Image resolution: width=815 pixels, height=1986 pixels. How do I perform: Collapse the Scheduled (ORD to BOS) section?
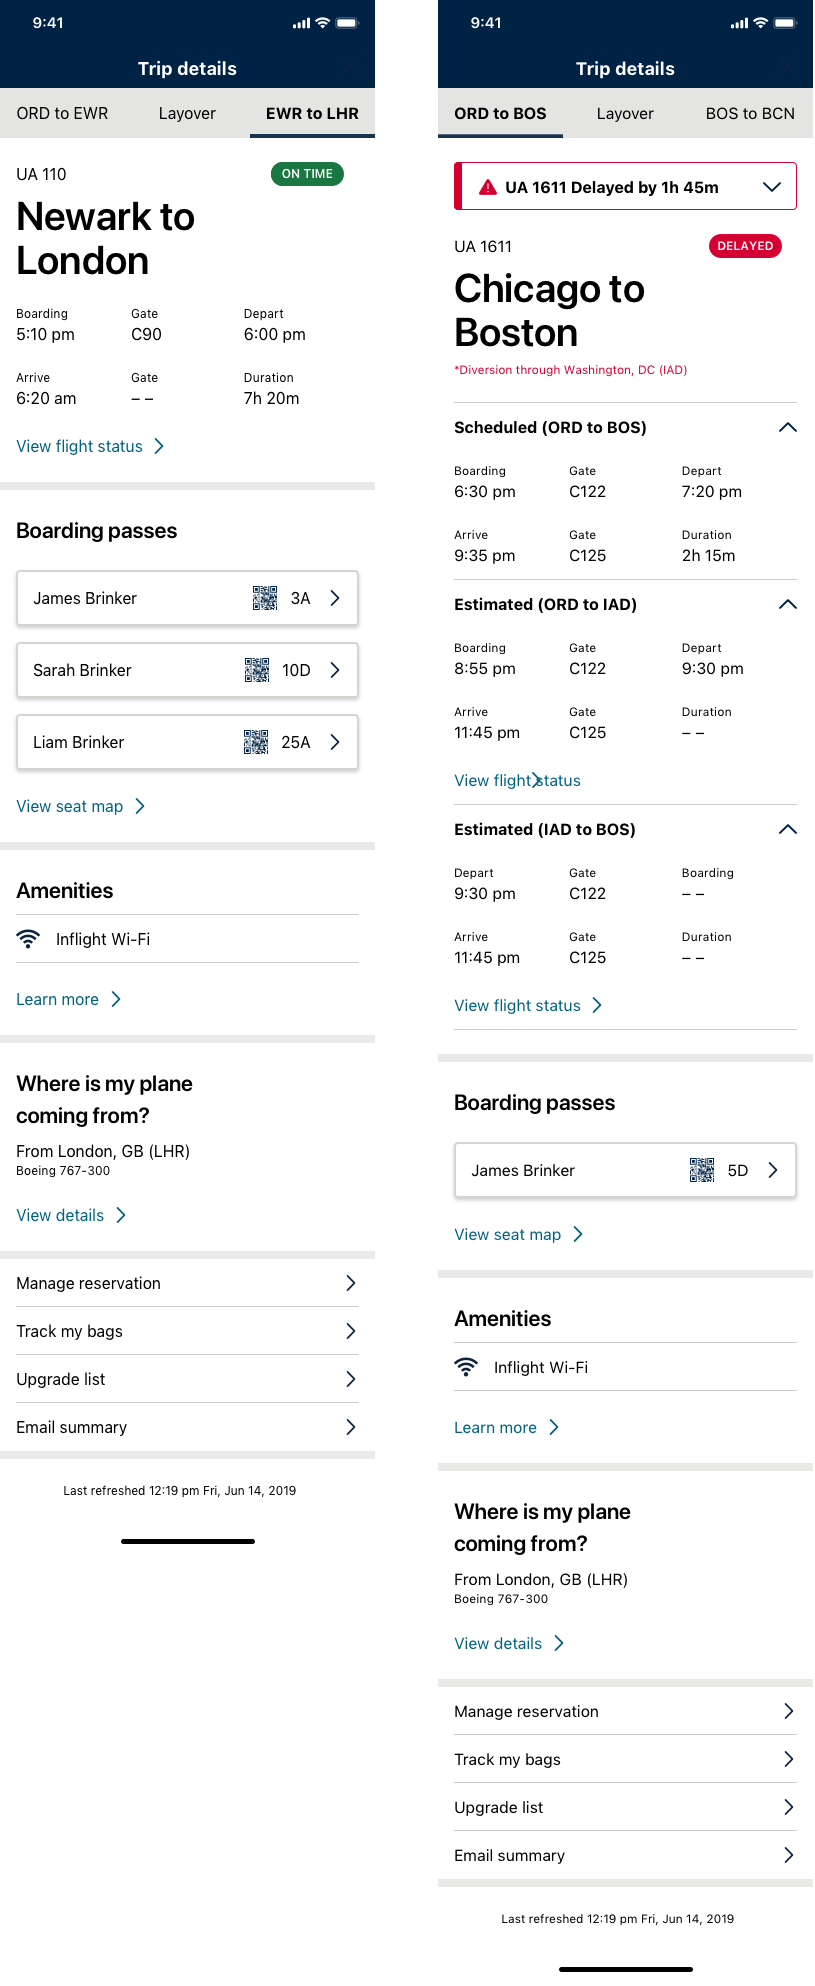click(788, 427)
